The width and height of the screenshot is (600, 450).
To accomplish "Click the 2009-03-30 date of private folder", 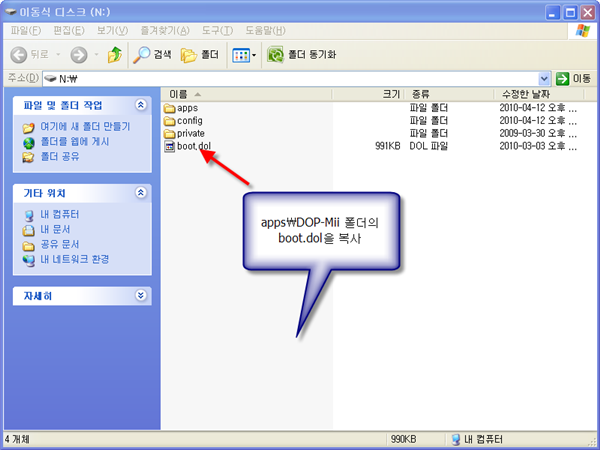I will click(x=538, y=133).
